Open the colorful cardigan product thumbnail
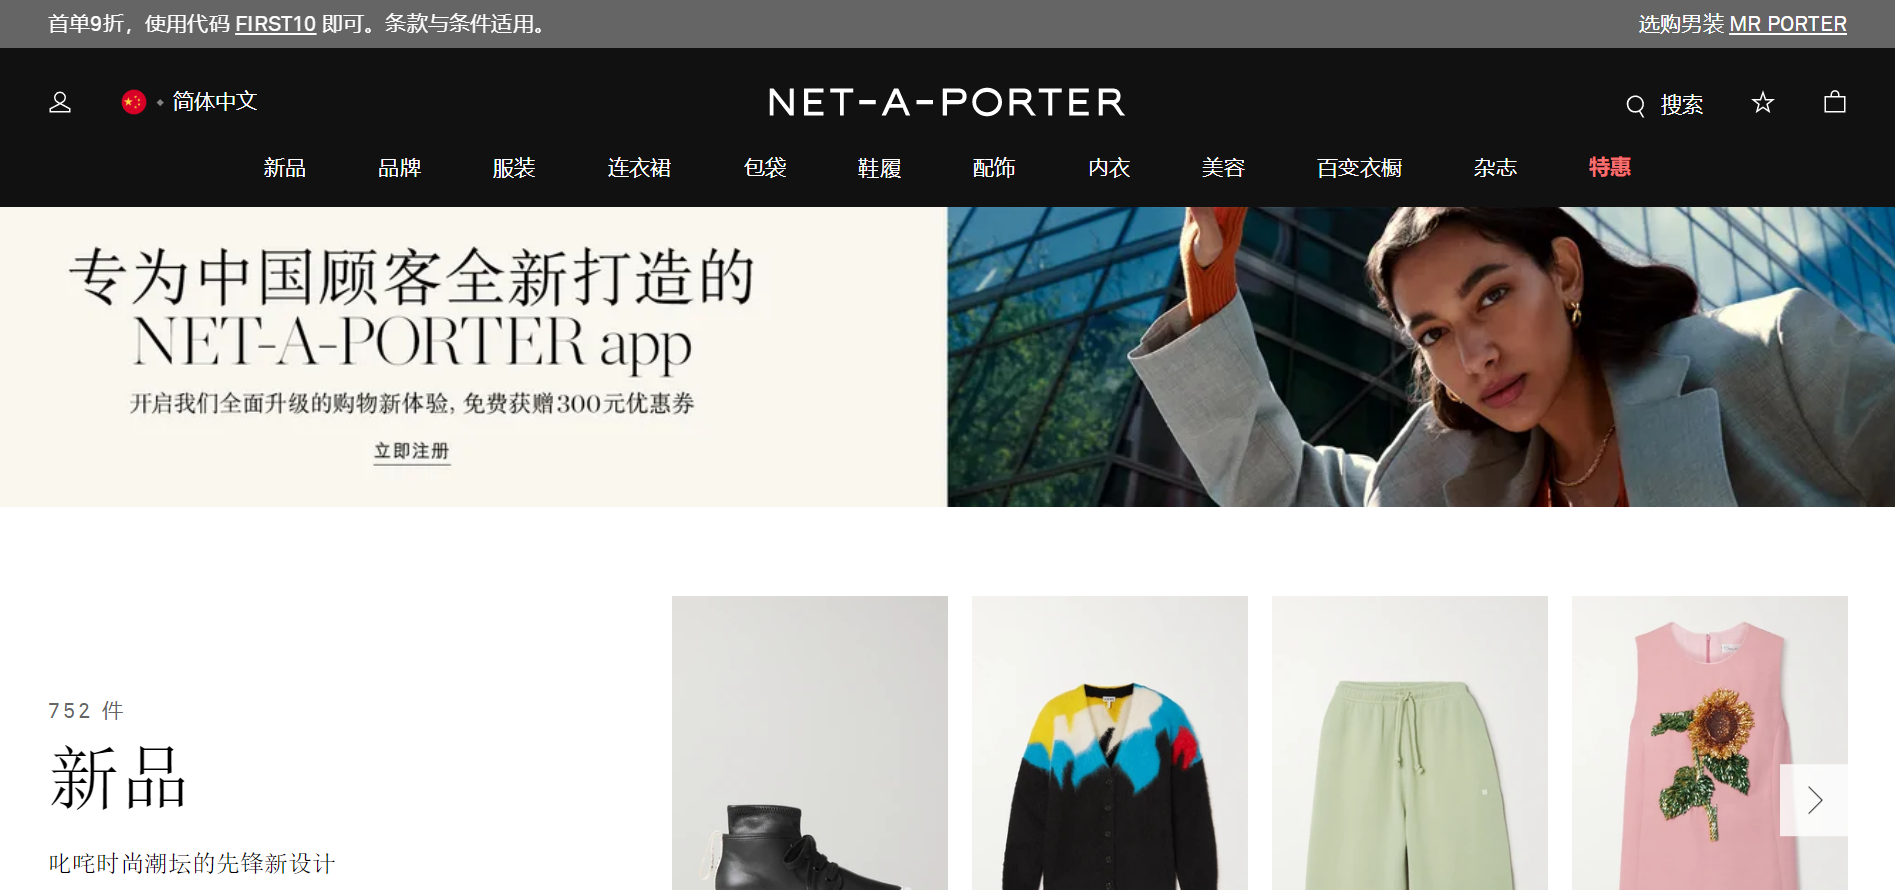The height and width of the screenshot is (890, 1895). click(x=1110, y=743)
